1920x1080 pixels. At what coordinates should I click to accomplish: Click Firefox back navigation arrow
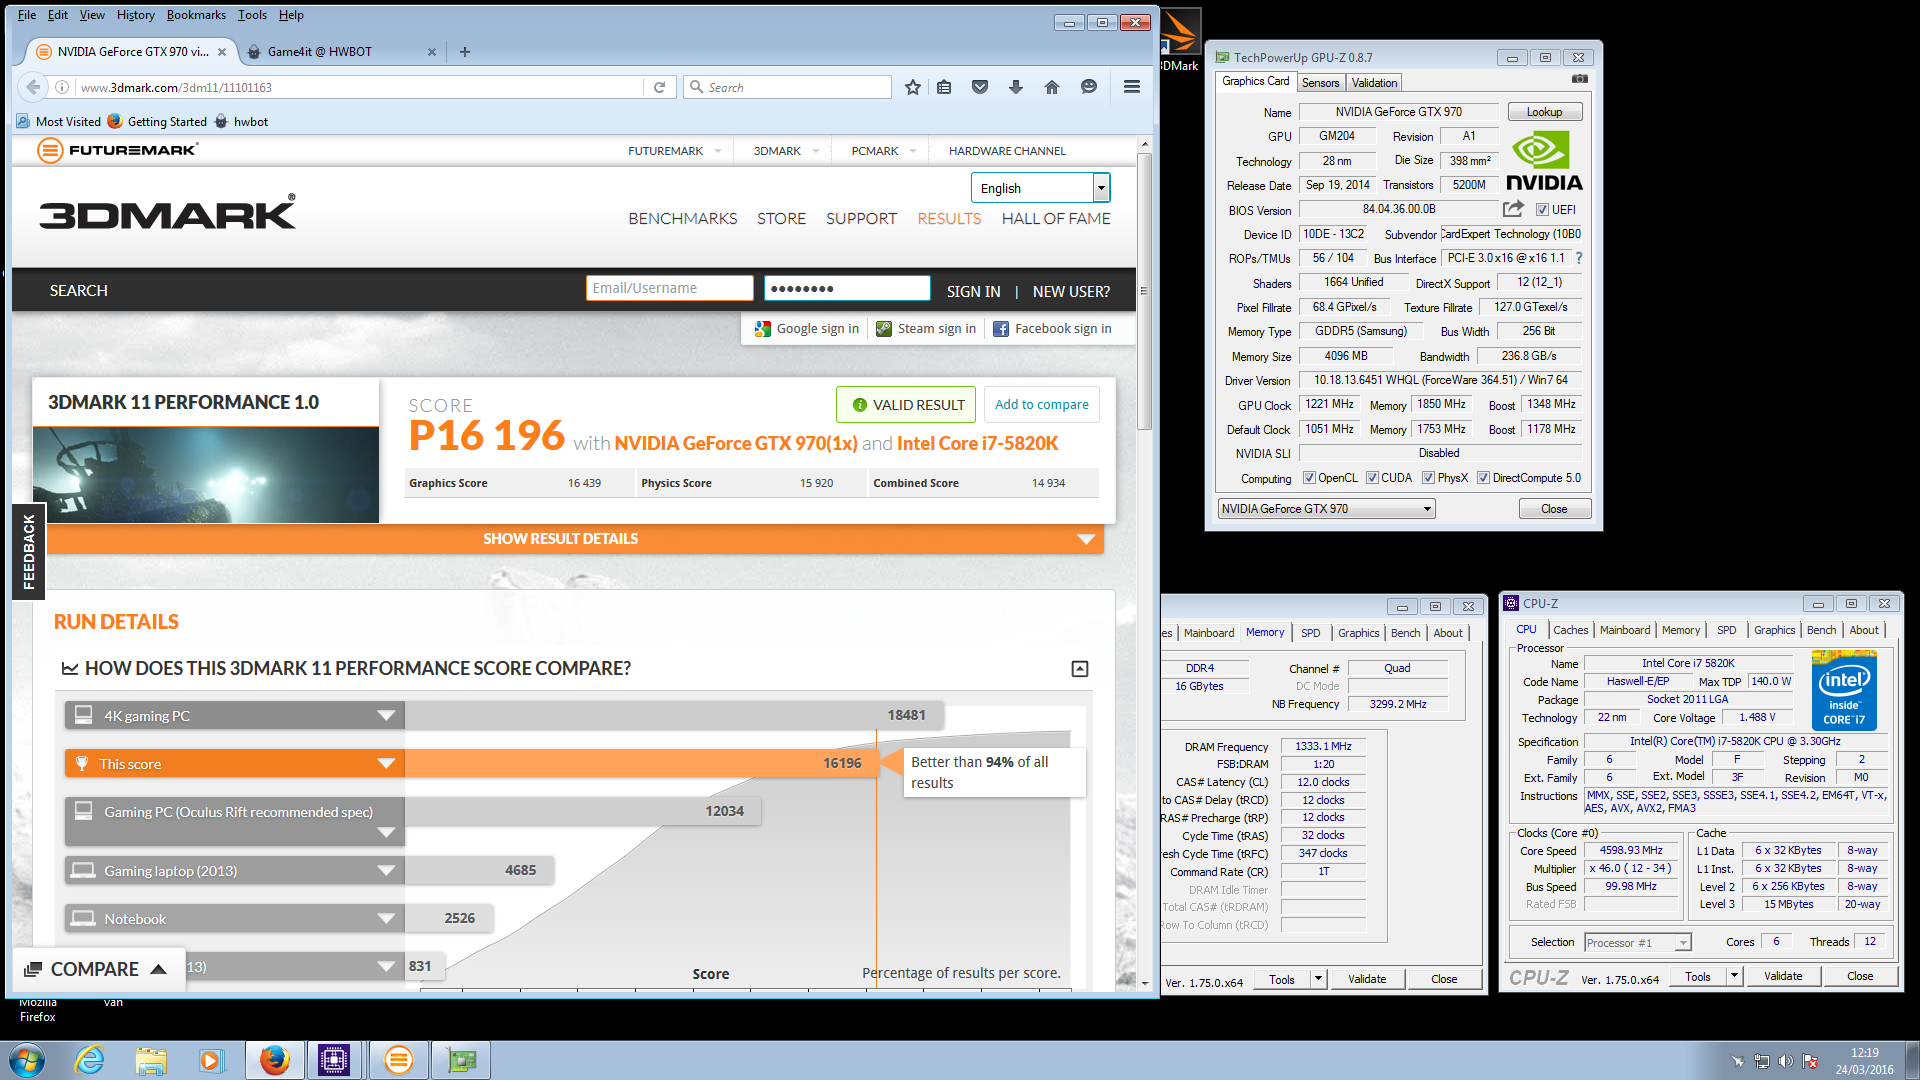point(33,87)
